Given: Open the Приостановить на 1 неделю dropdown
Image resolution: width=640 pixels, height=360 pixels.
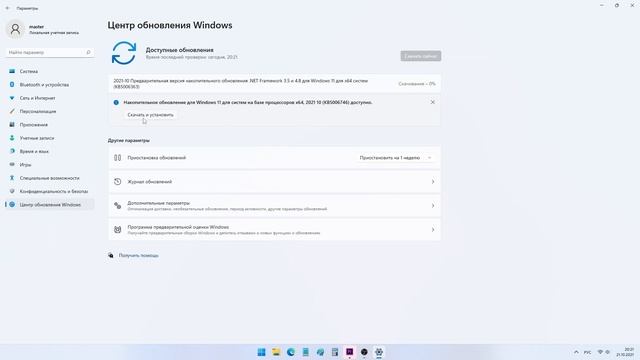Looking at the screenshot, I should [x=395, y=158].
